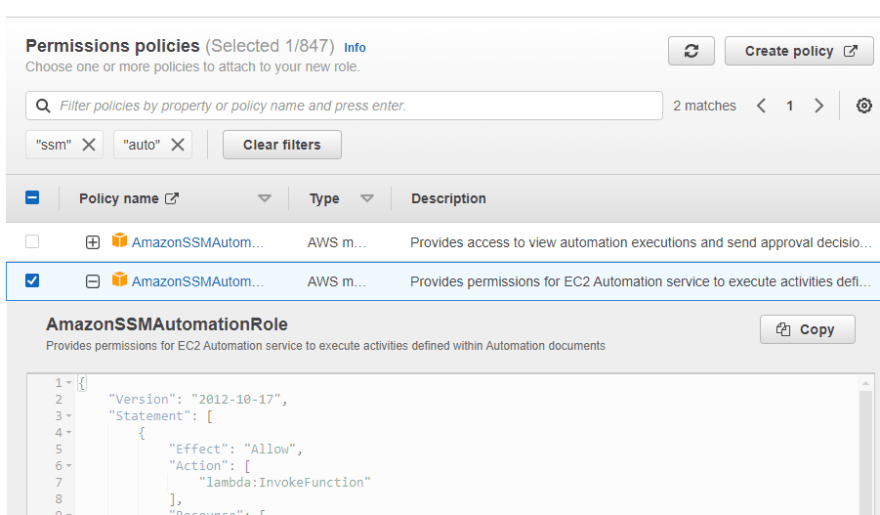Image resolution: width=880 pixels, height=515 pixels.
Task: Click the "2 matches" result count
Action: coord(704,105)
